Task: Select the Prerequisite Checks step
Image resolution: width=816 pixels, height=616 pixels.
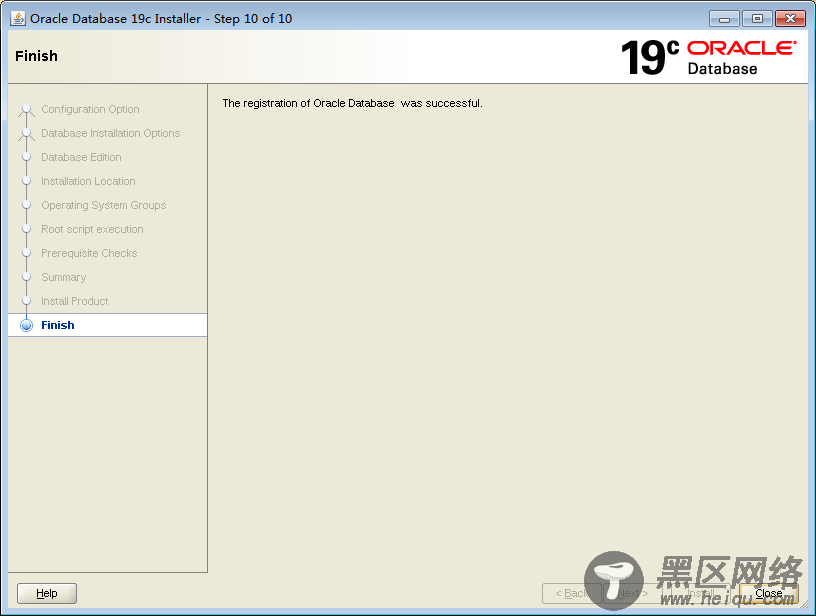Action: click(89, 253)
